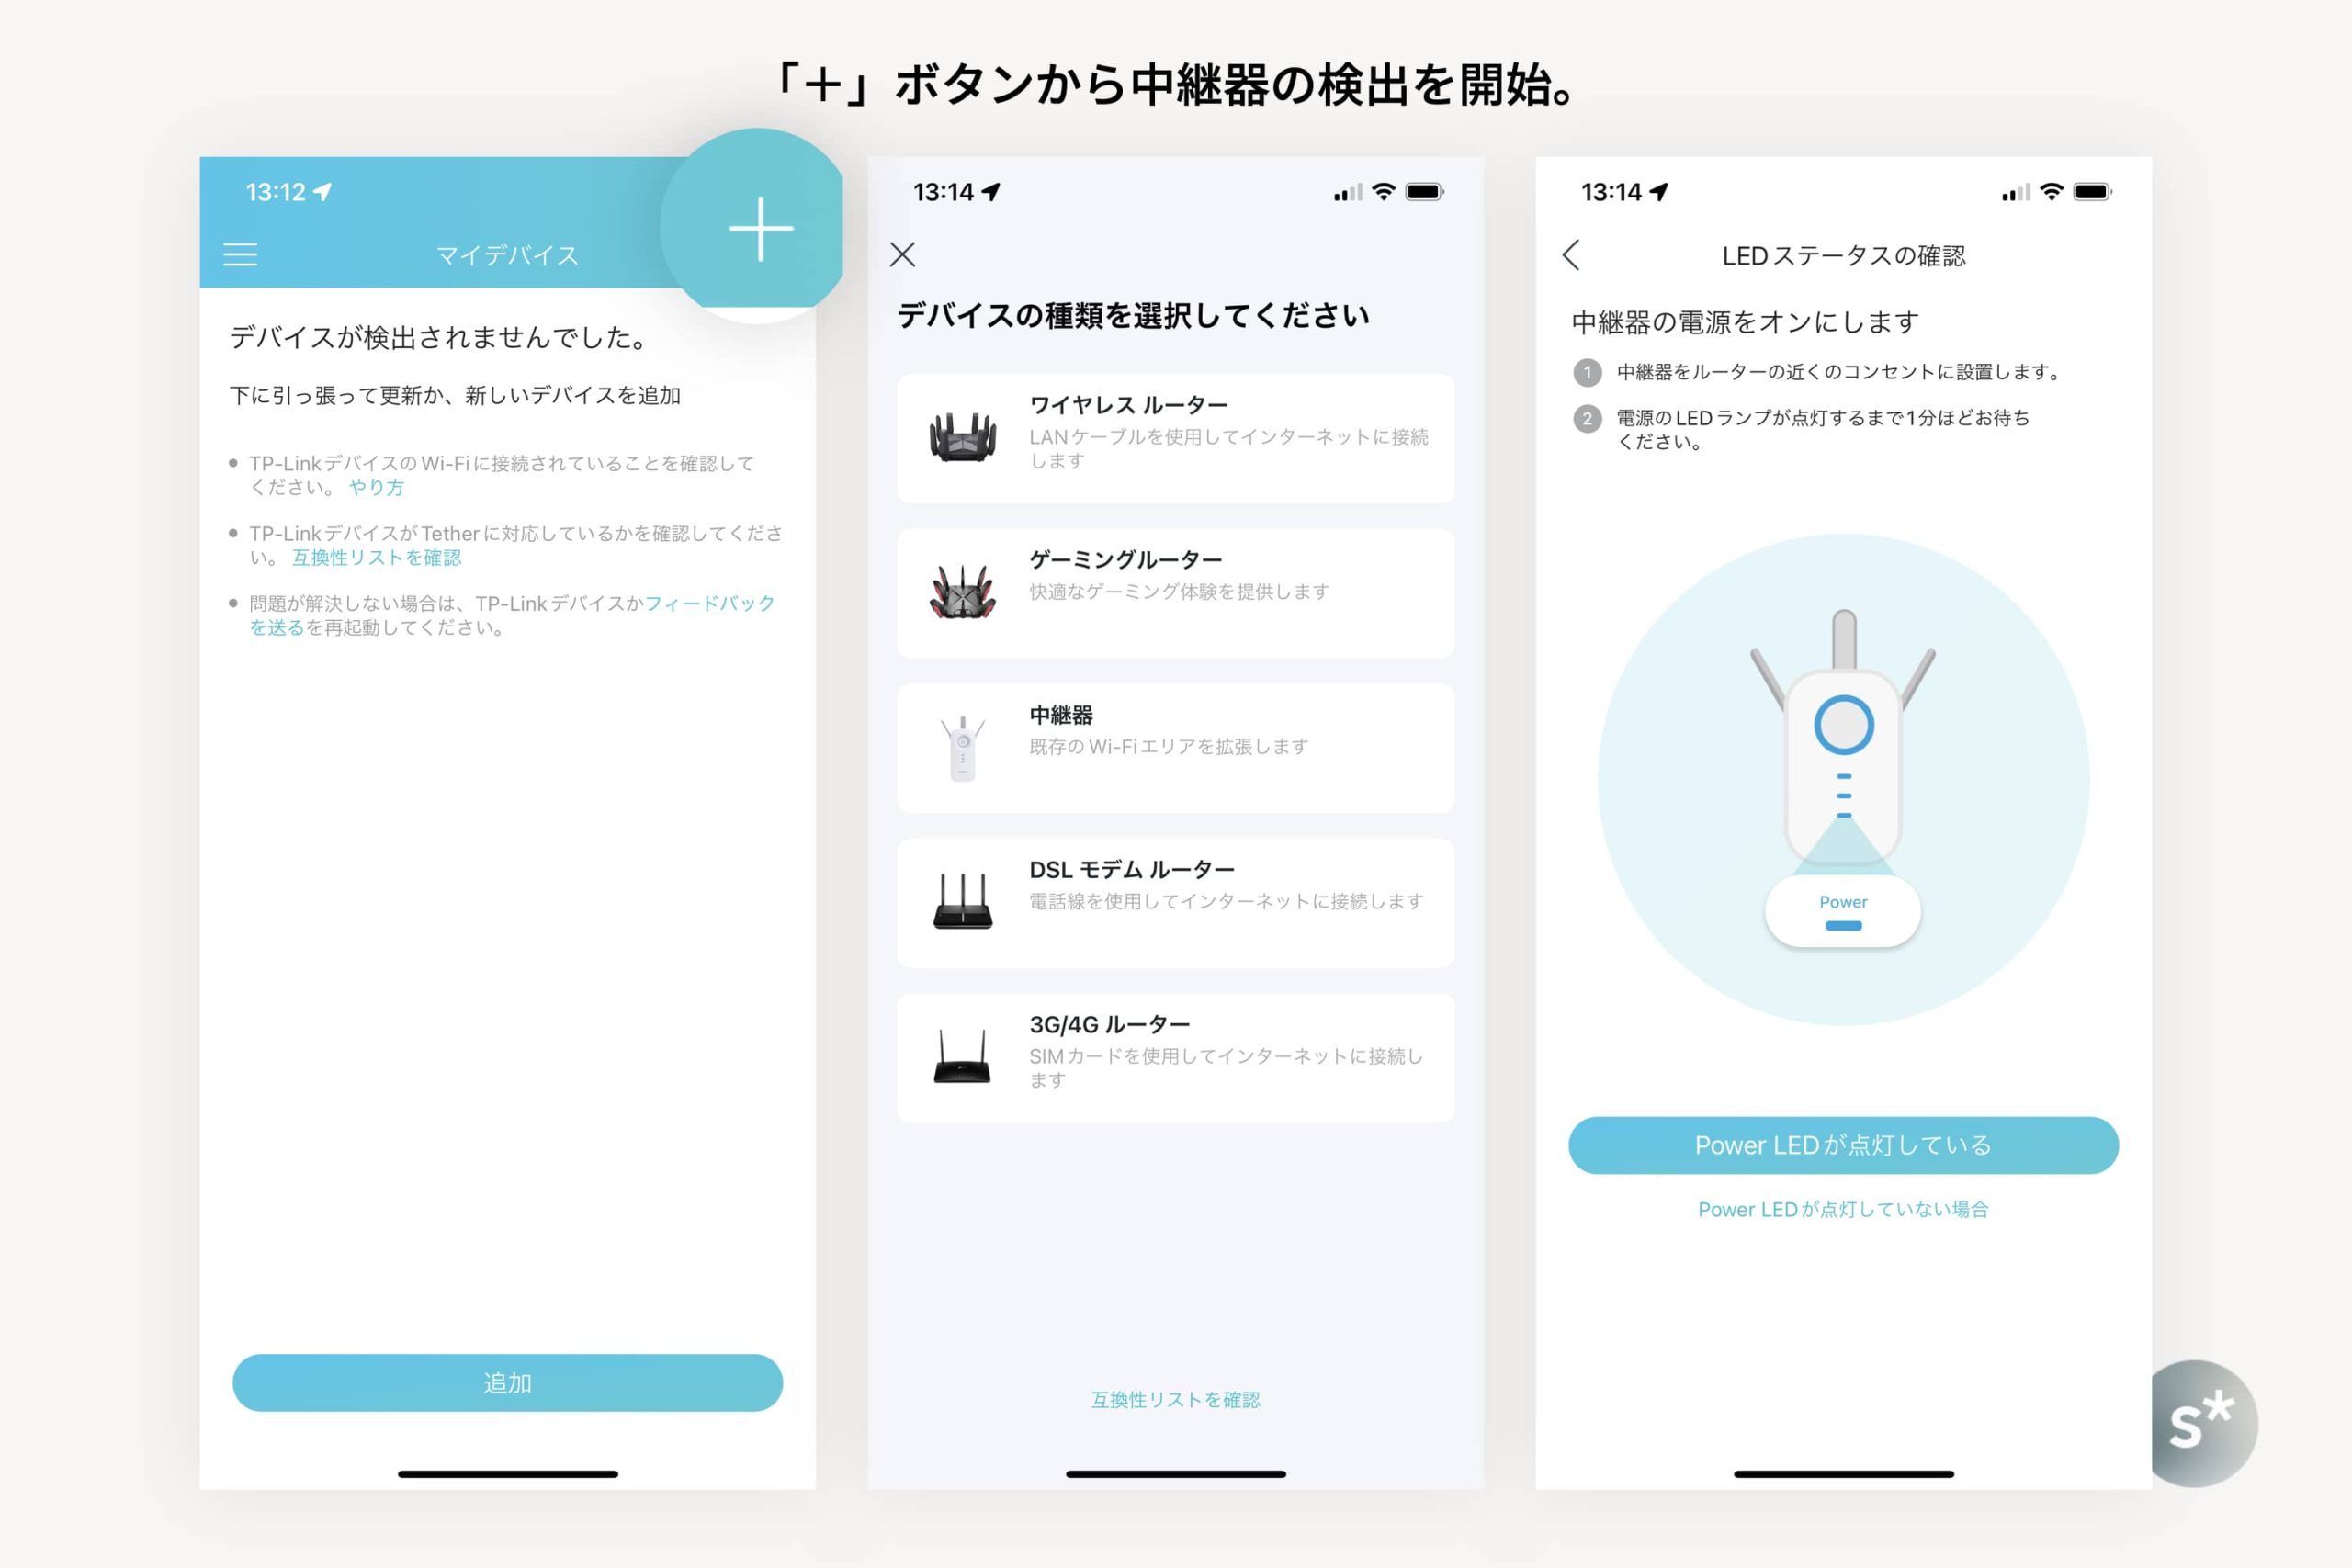The image size is (2352, 1568).
Task: Click the round S* logo badge
Action: click(2204, 1422)
